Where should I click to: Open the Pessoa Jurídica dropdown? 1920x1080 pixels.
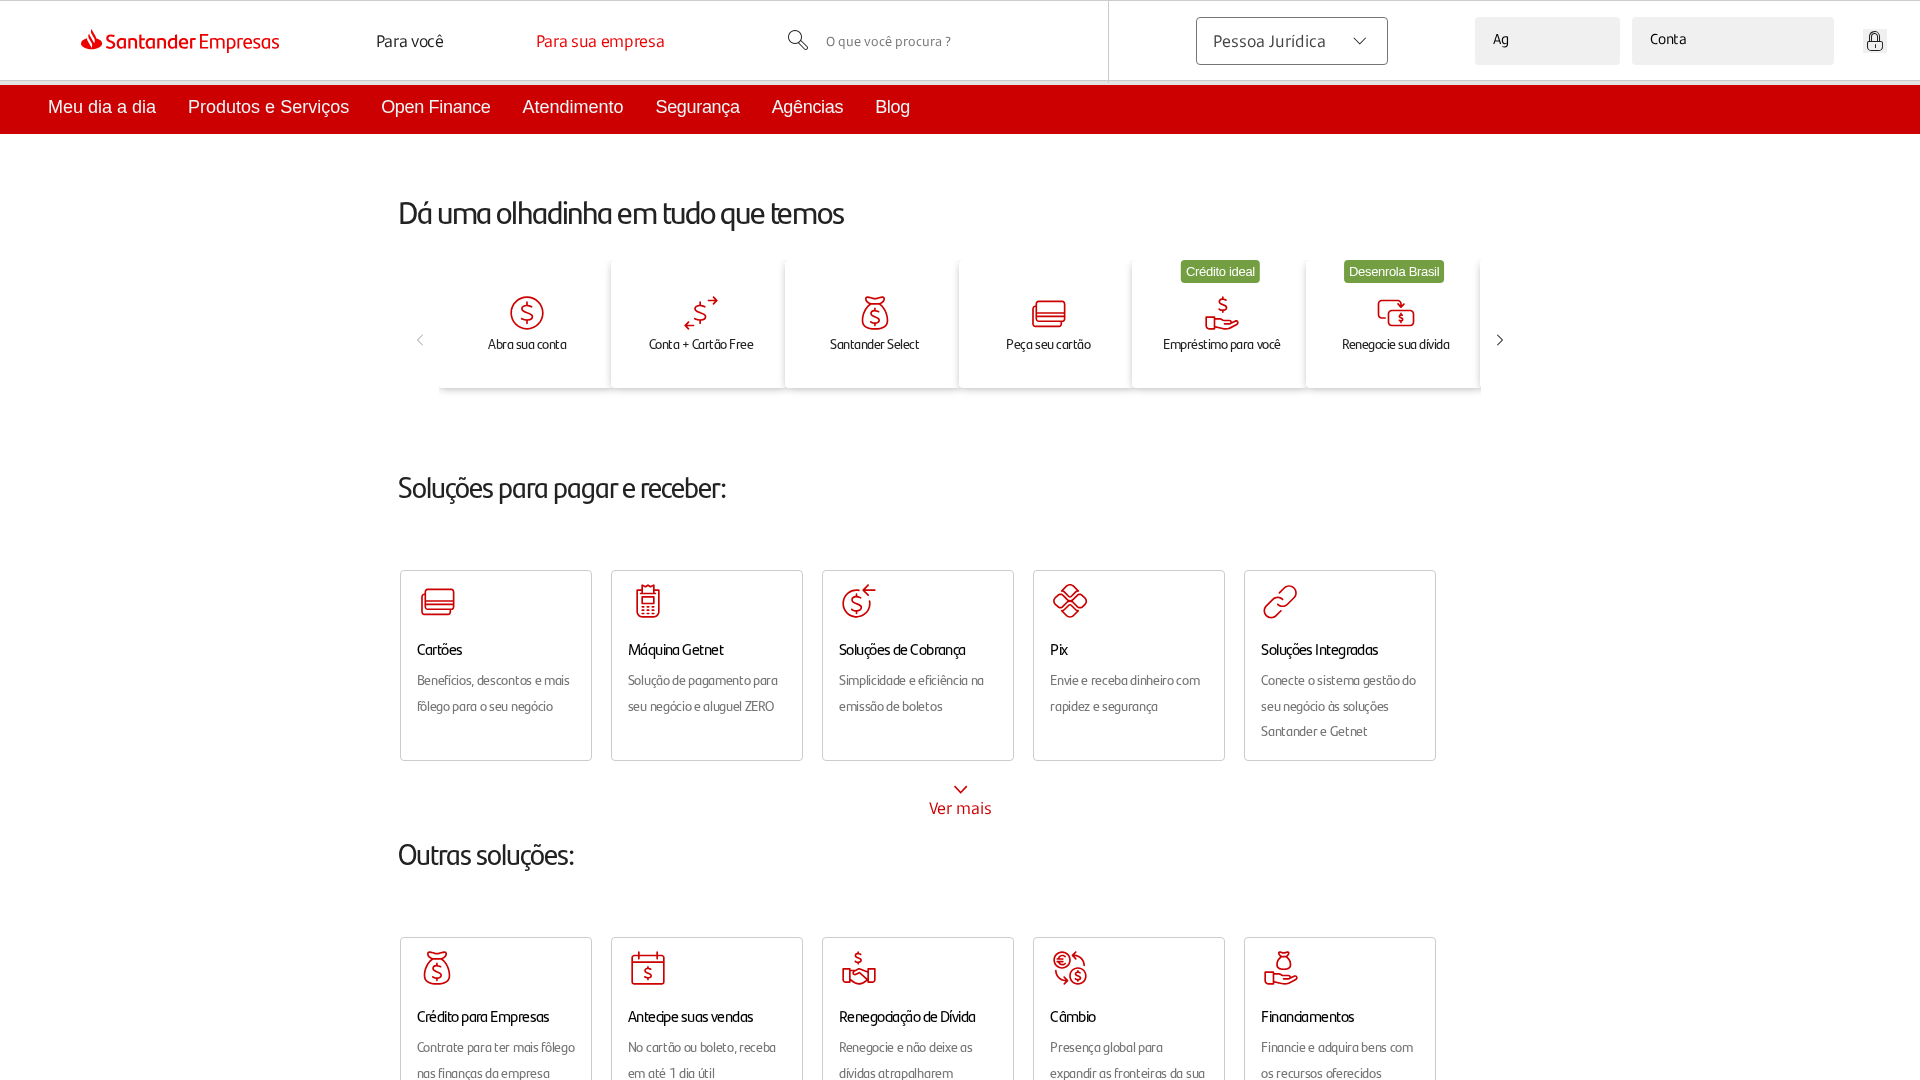1292,41
